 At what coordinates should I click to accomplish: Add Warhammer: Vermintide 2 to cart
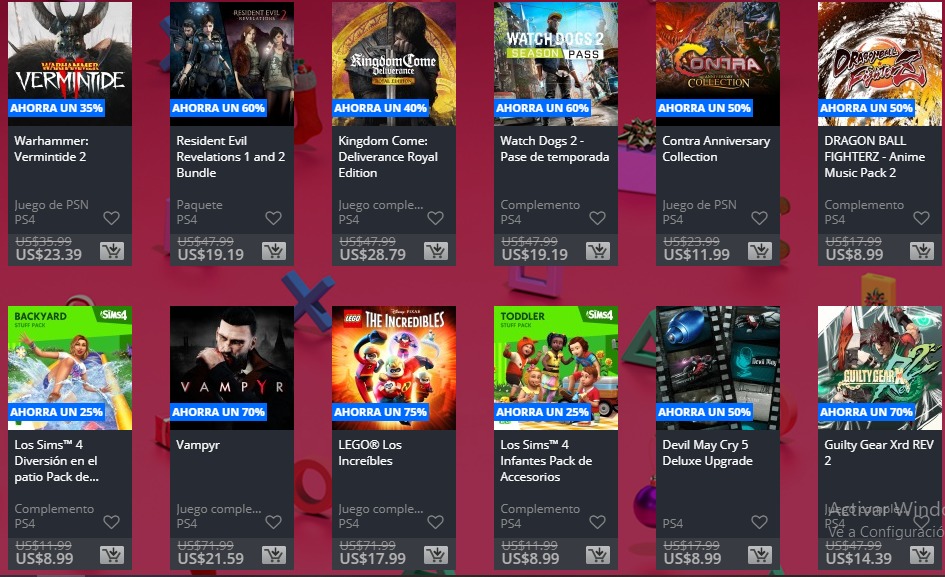point(111,251)
